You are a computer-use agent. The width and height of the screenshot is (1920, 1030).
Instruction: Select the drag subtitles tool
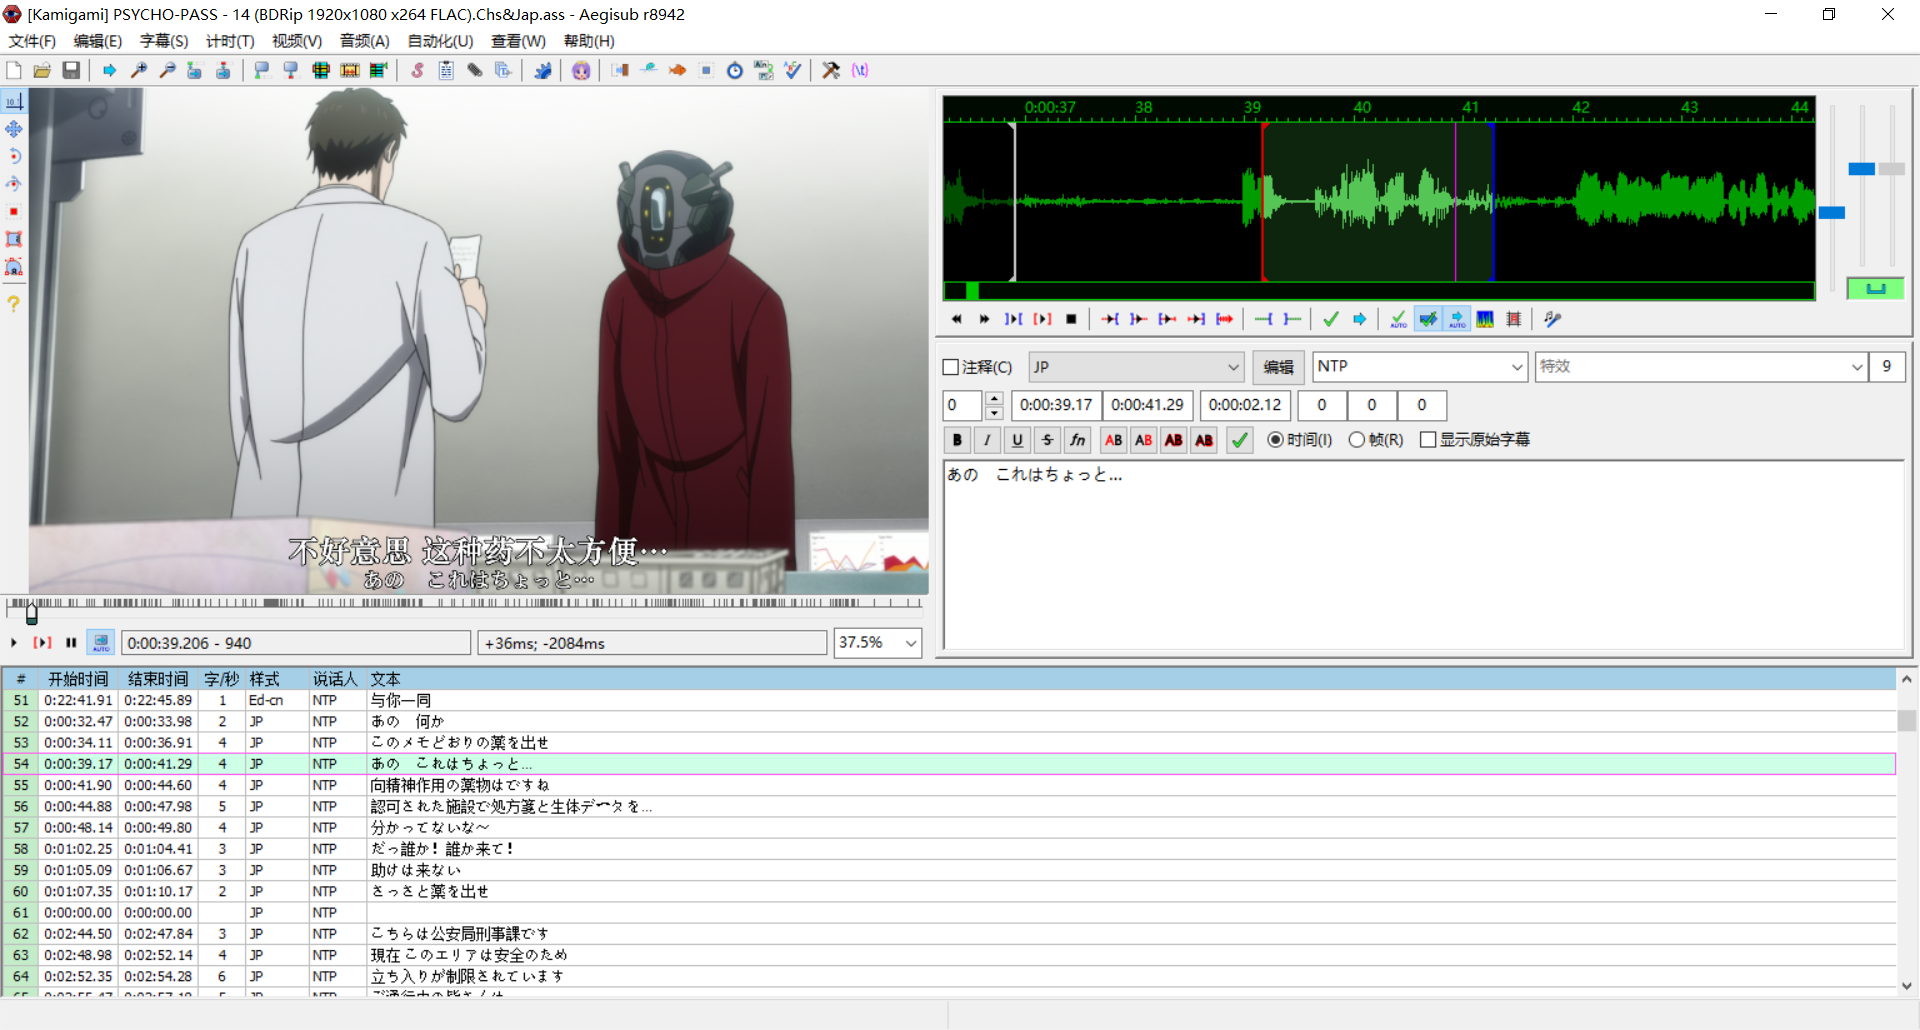14,129
